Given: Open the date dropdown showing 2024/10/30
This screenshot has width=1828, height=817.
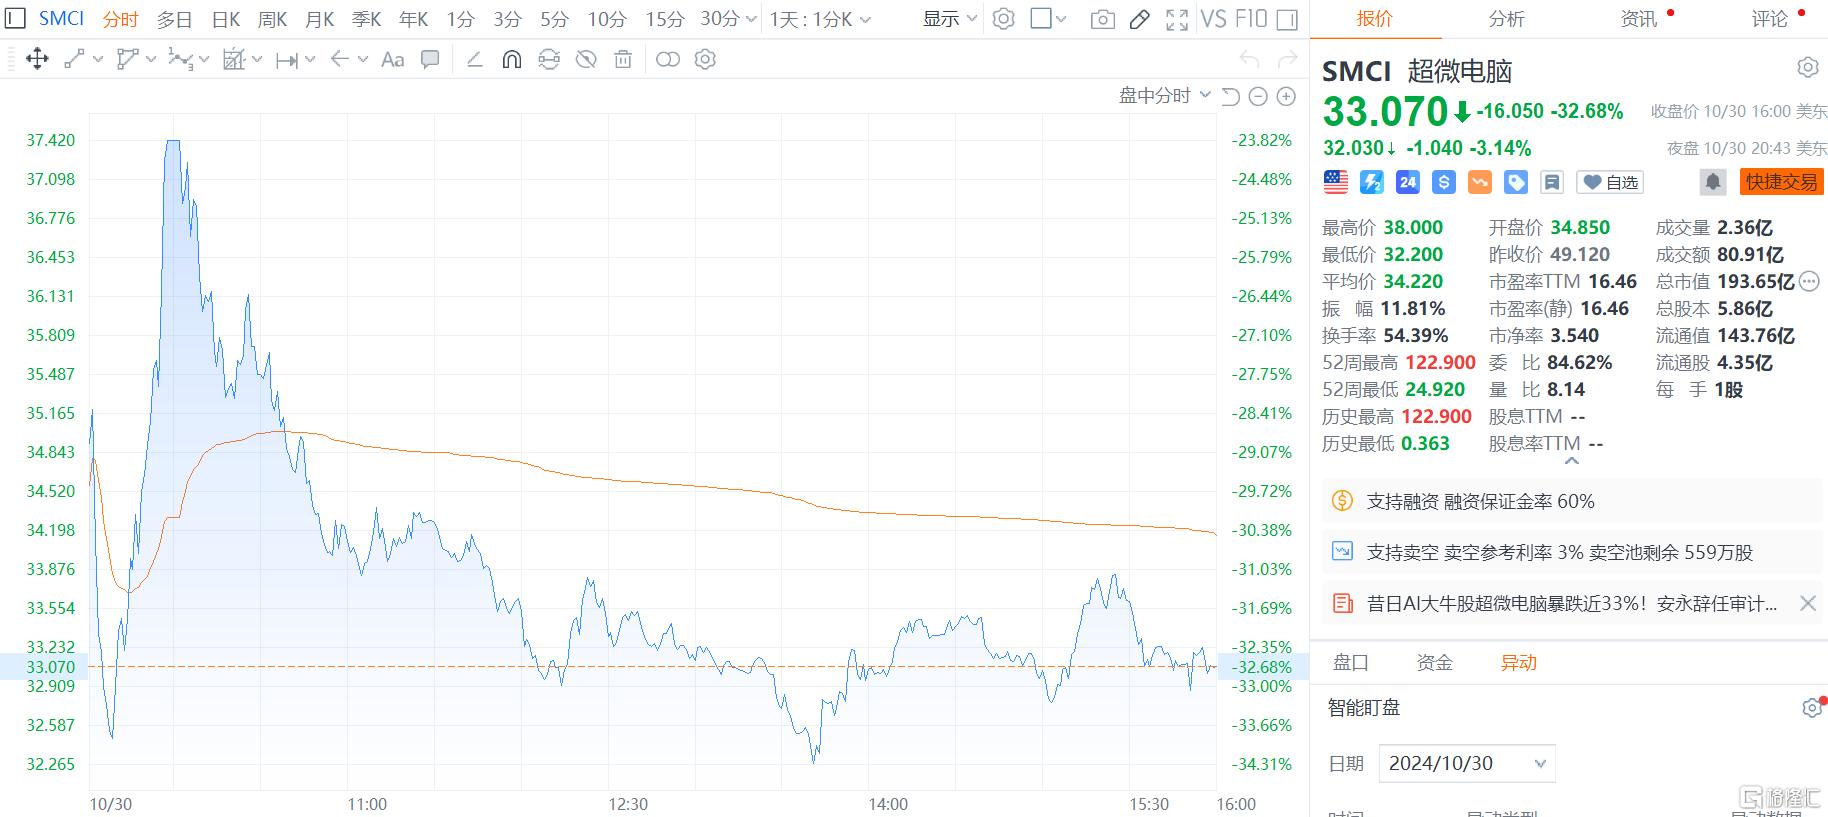Looking at the screenshot, I should [x=1466, y=764].
